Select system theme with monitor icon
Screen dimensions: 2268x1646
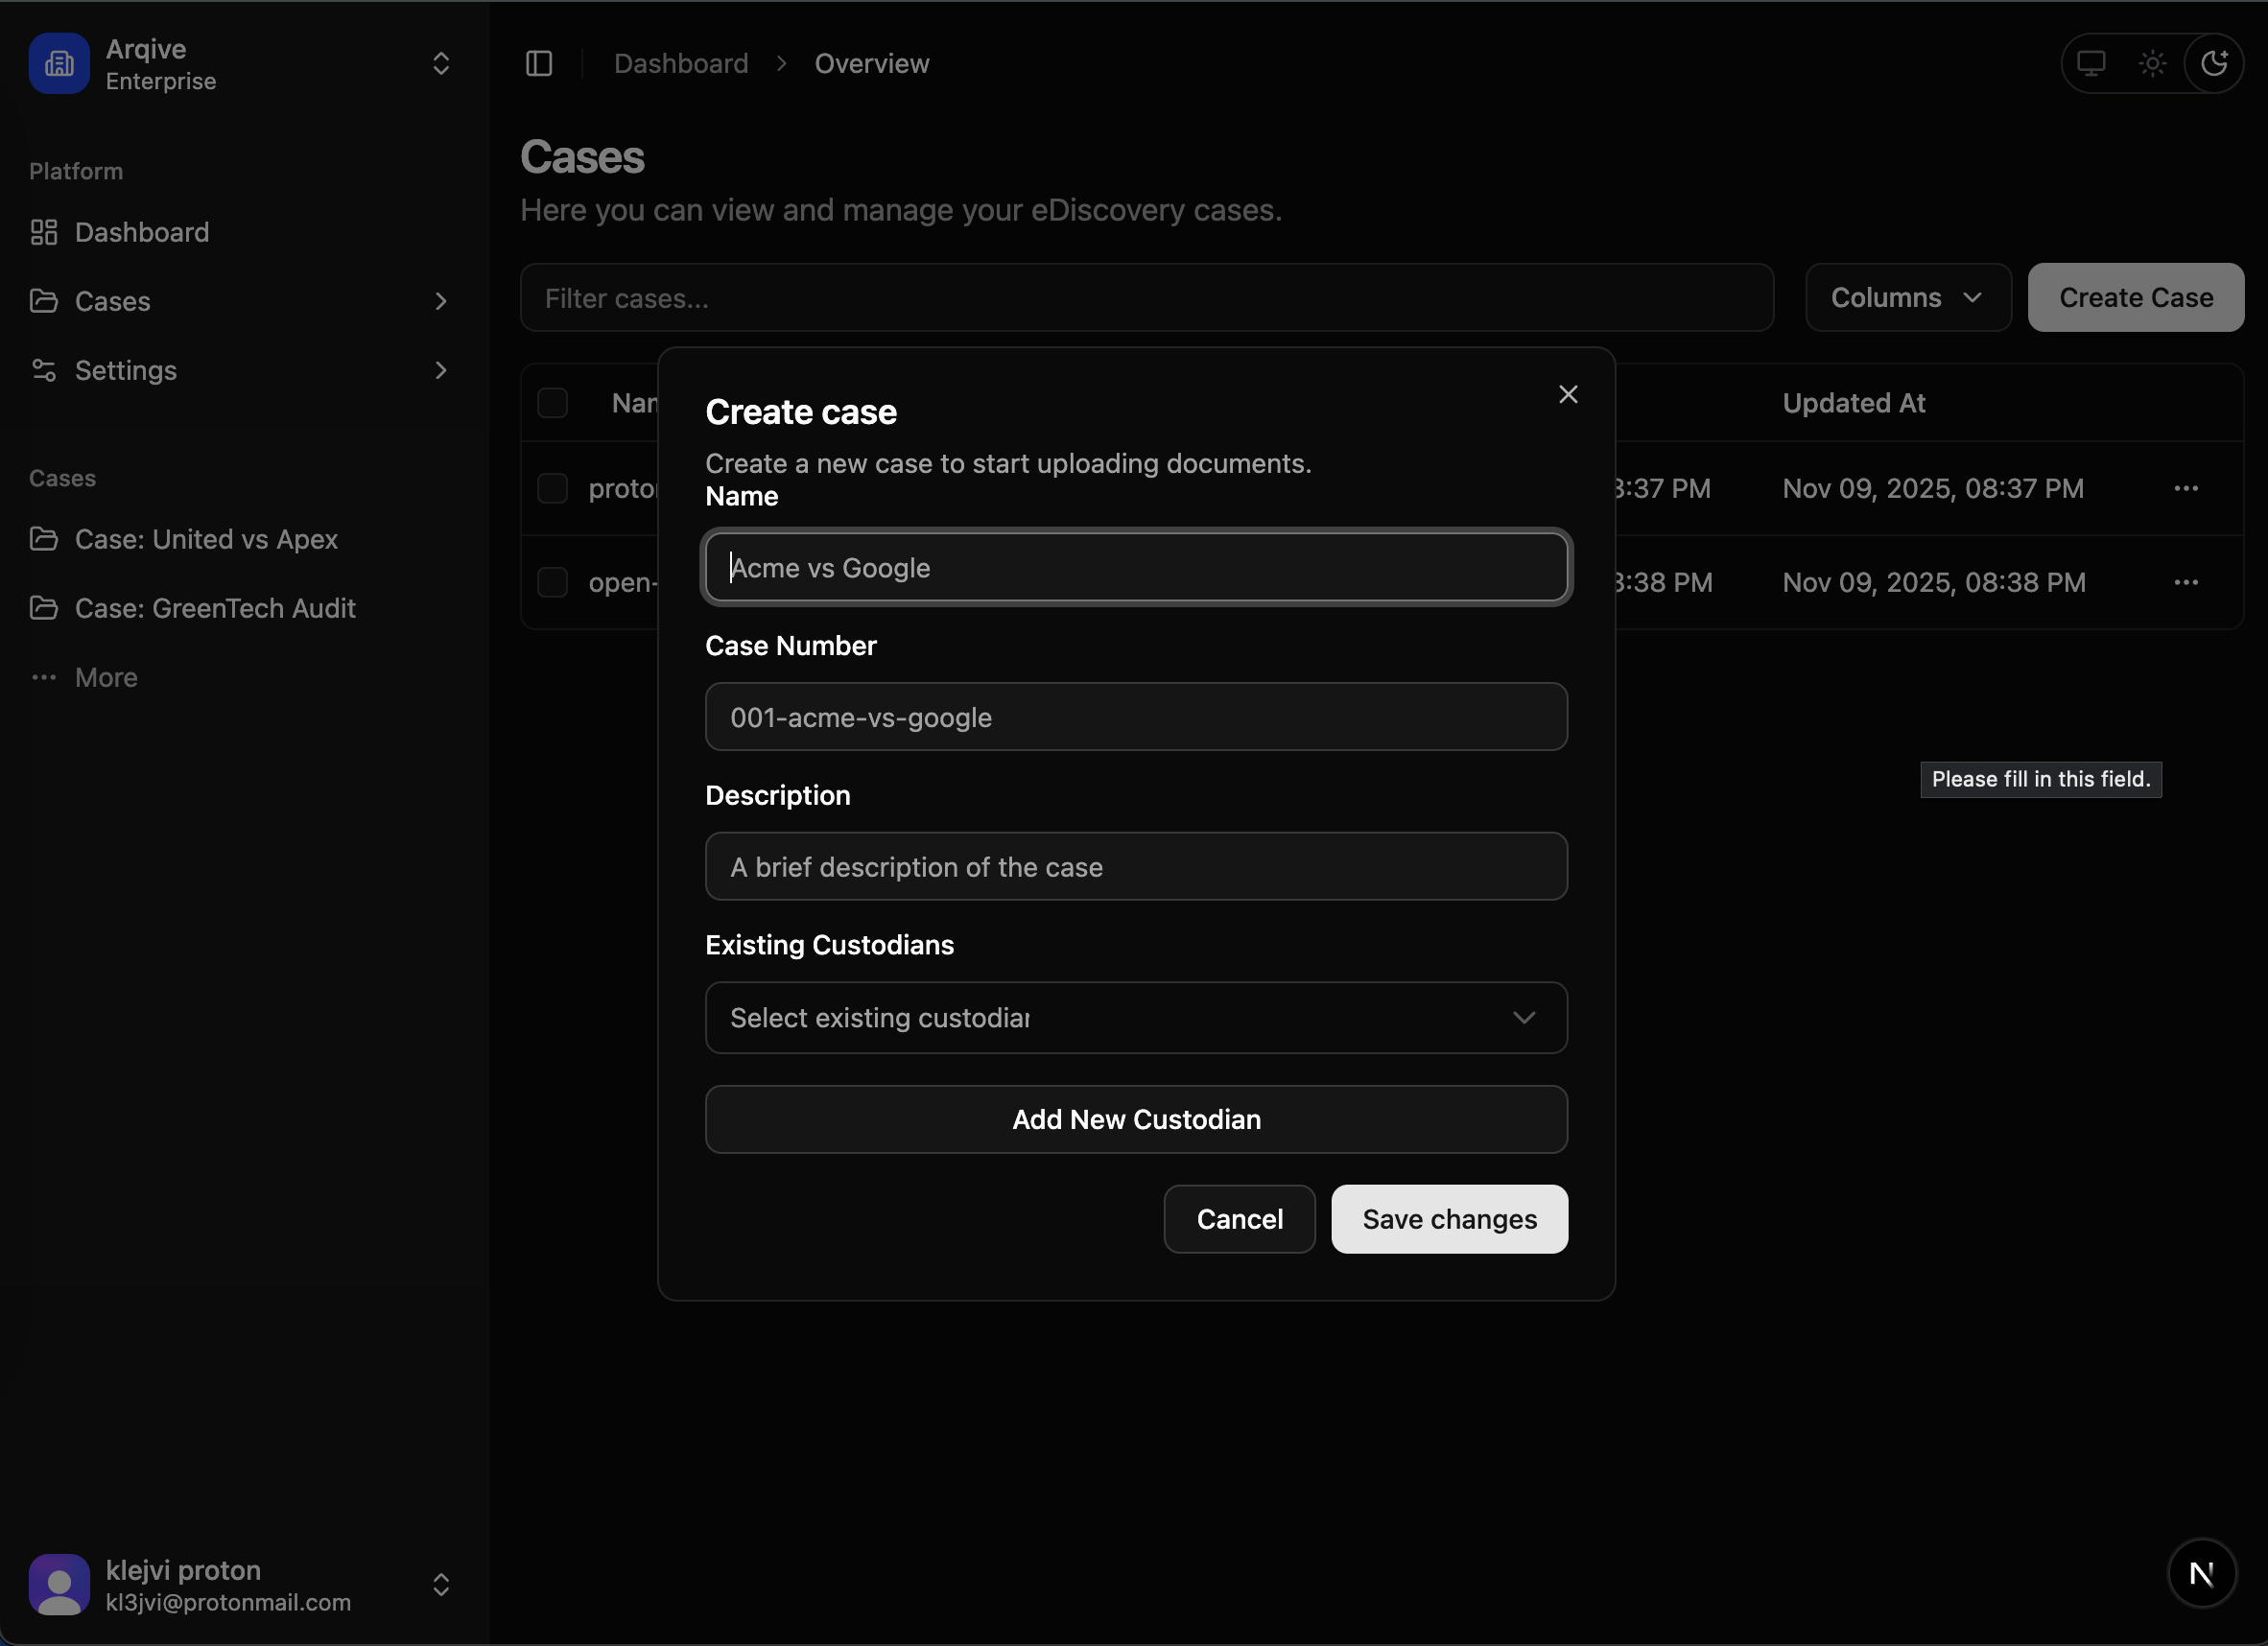pos(2091,63)
